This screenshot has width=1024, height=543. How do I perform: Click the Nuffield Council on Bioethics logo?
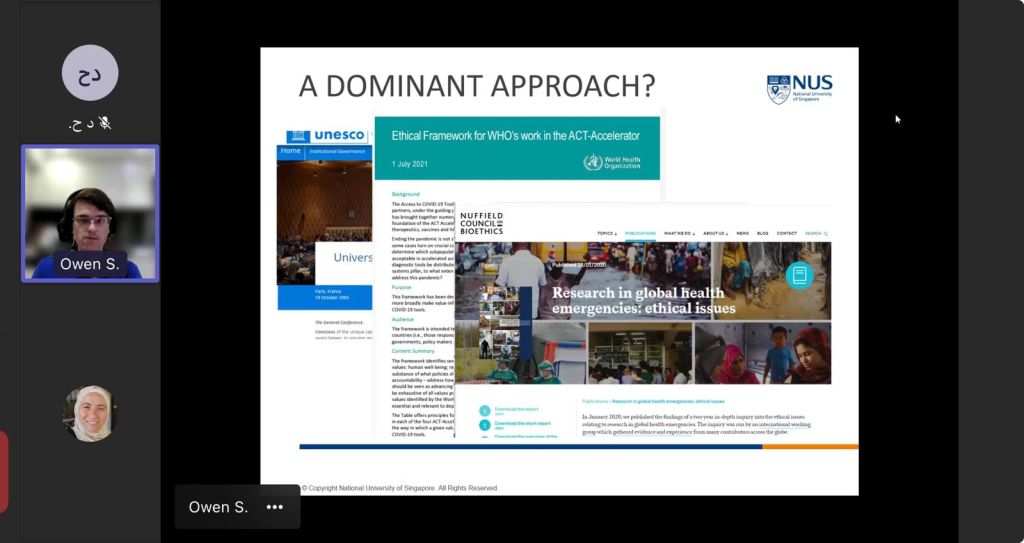pos(481,224)
